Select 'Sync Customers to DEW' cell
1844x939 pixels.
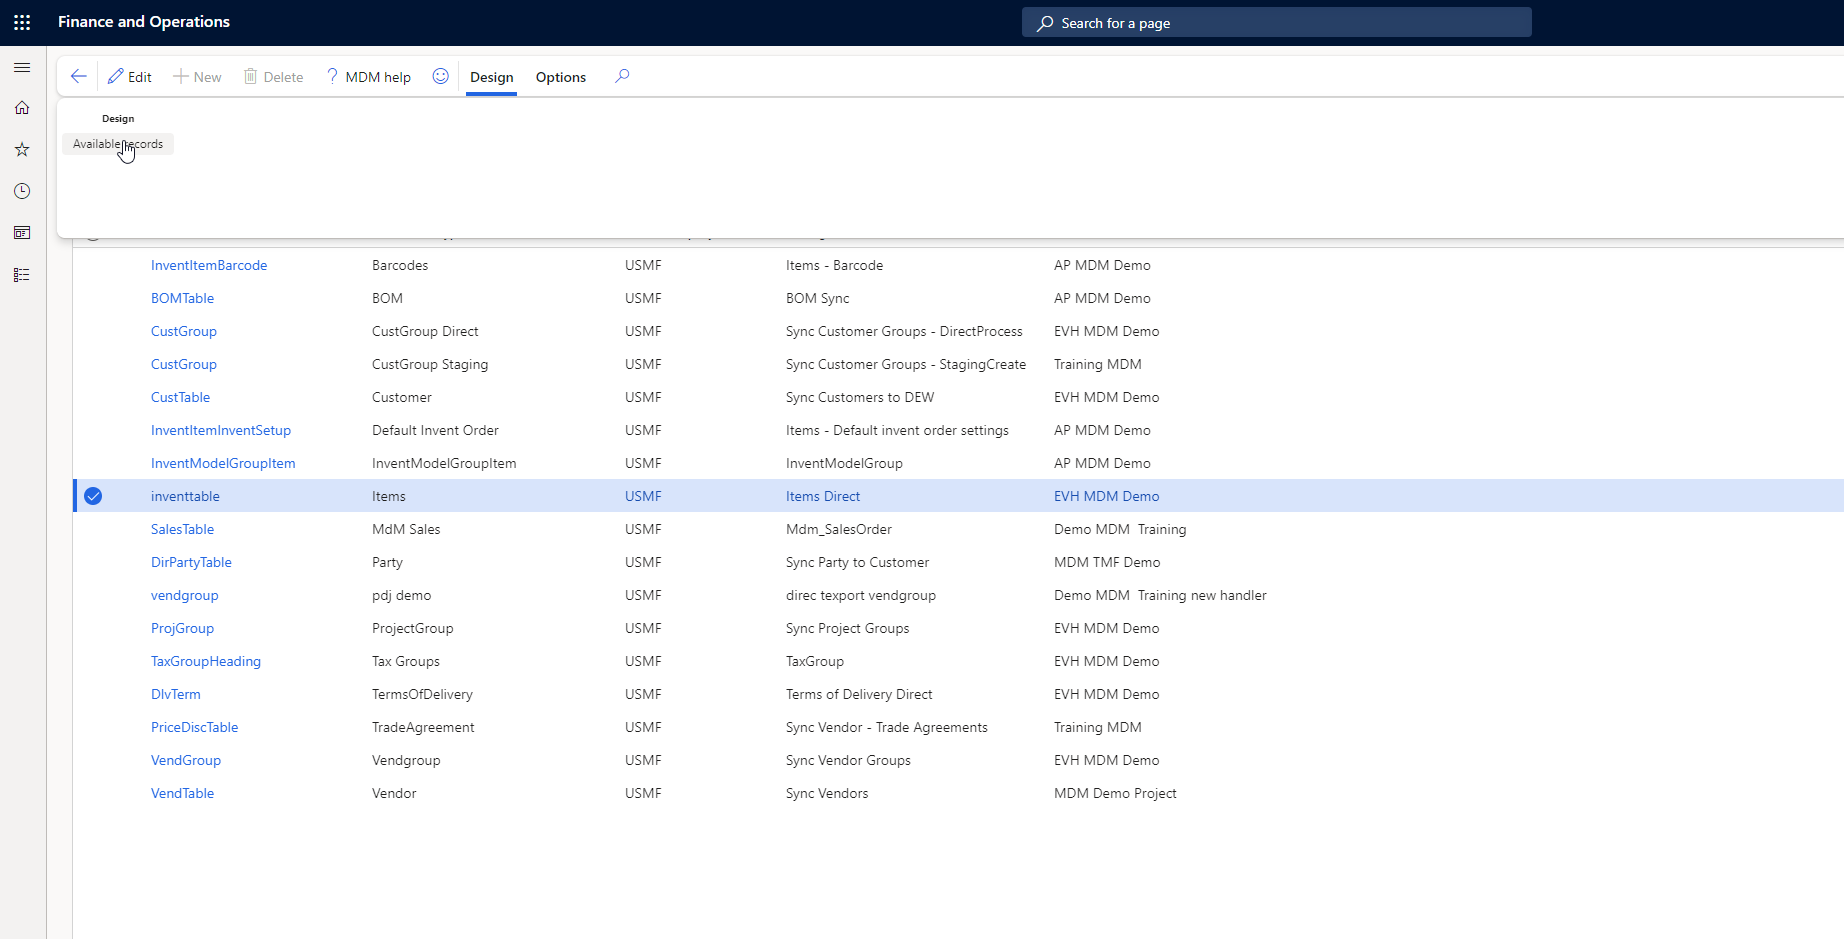click(x=860, y=397)
